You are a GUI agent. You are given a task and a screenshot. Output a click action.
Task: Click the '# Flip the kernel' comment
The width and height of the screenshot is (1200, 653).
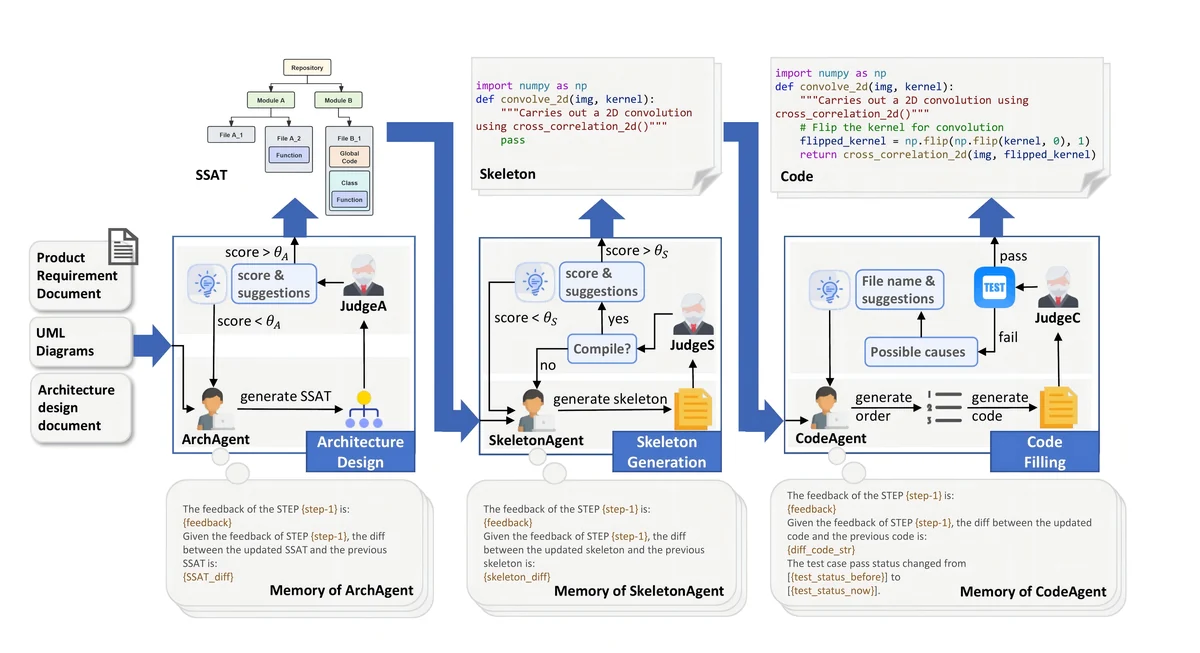tap(902, 128)
